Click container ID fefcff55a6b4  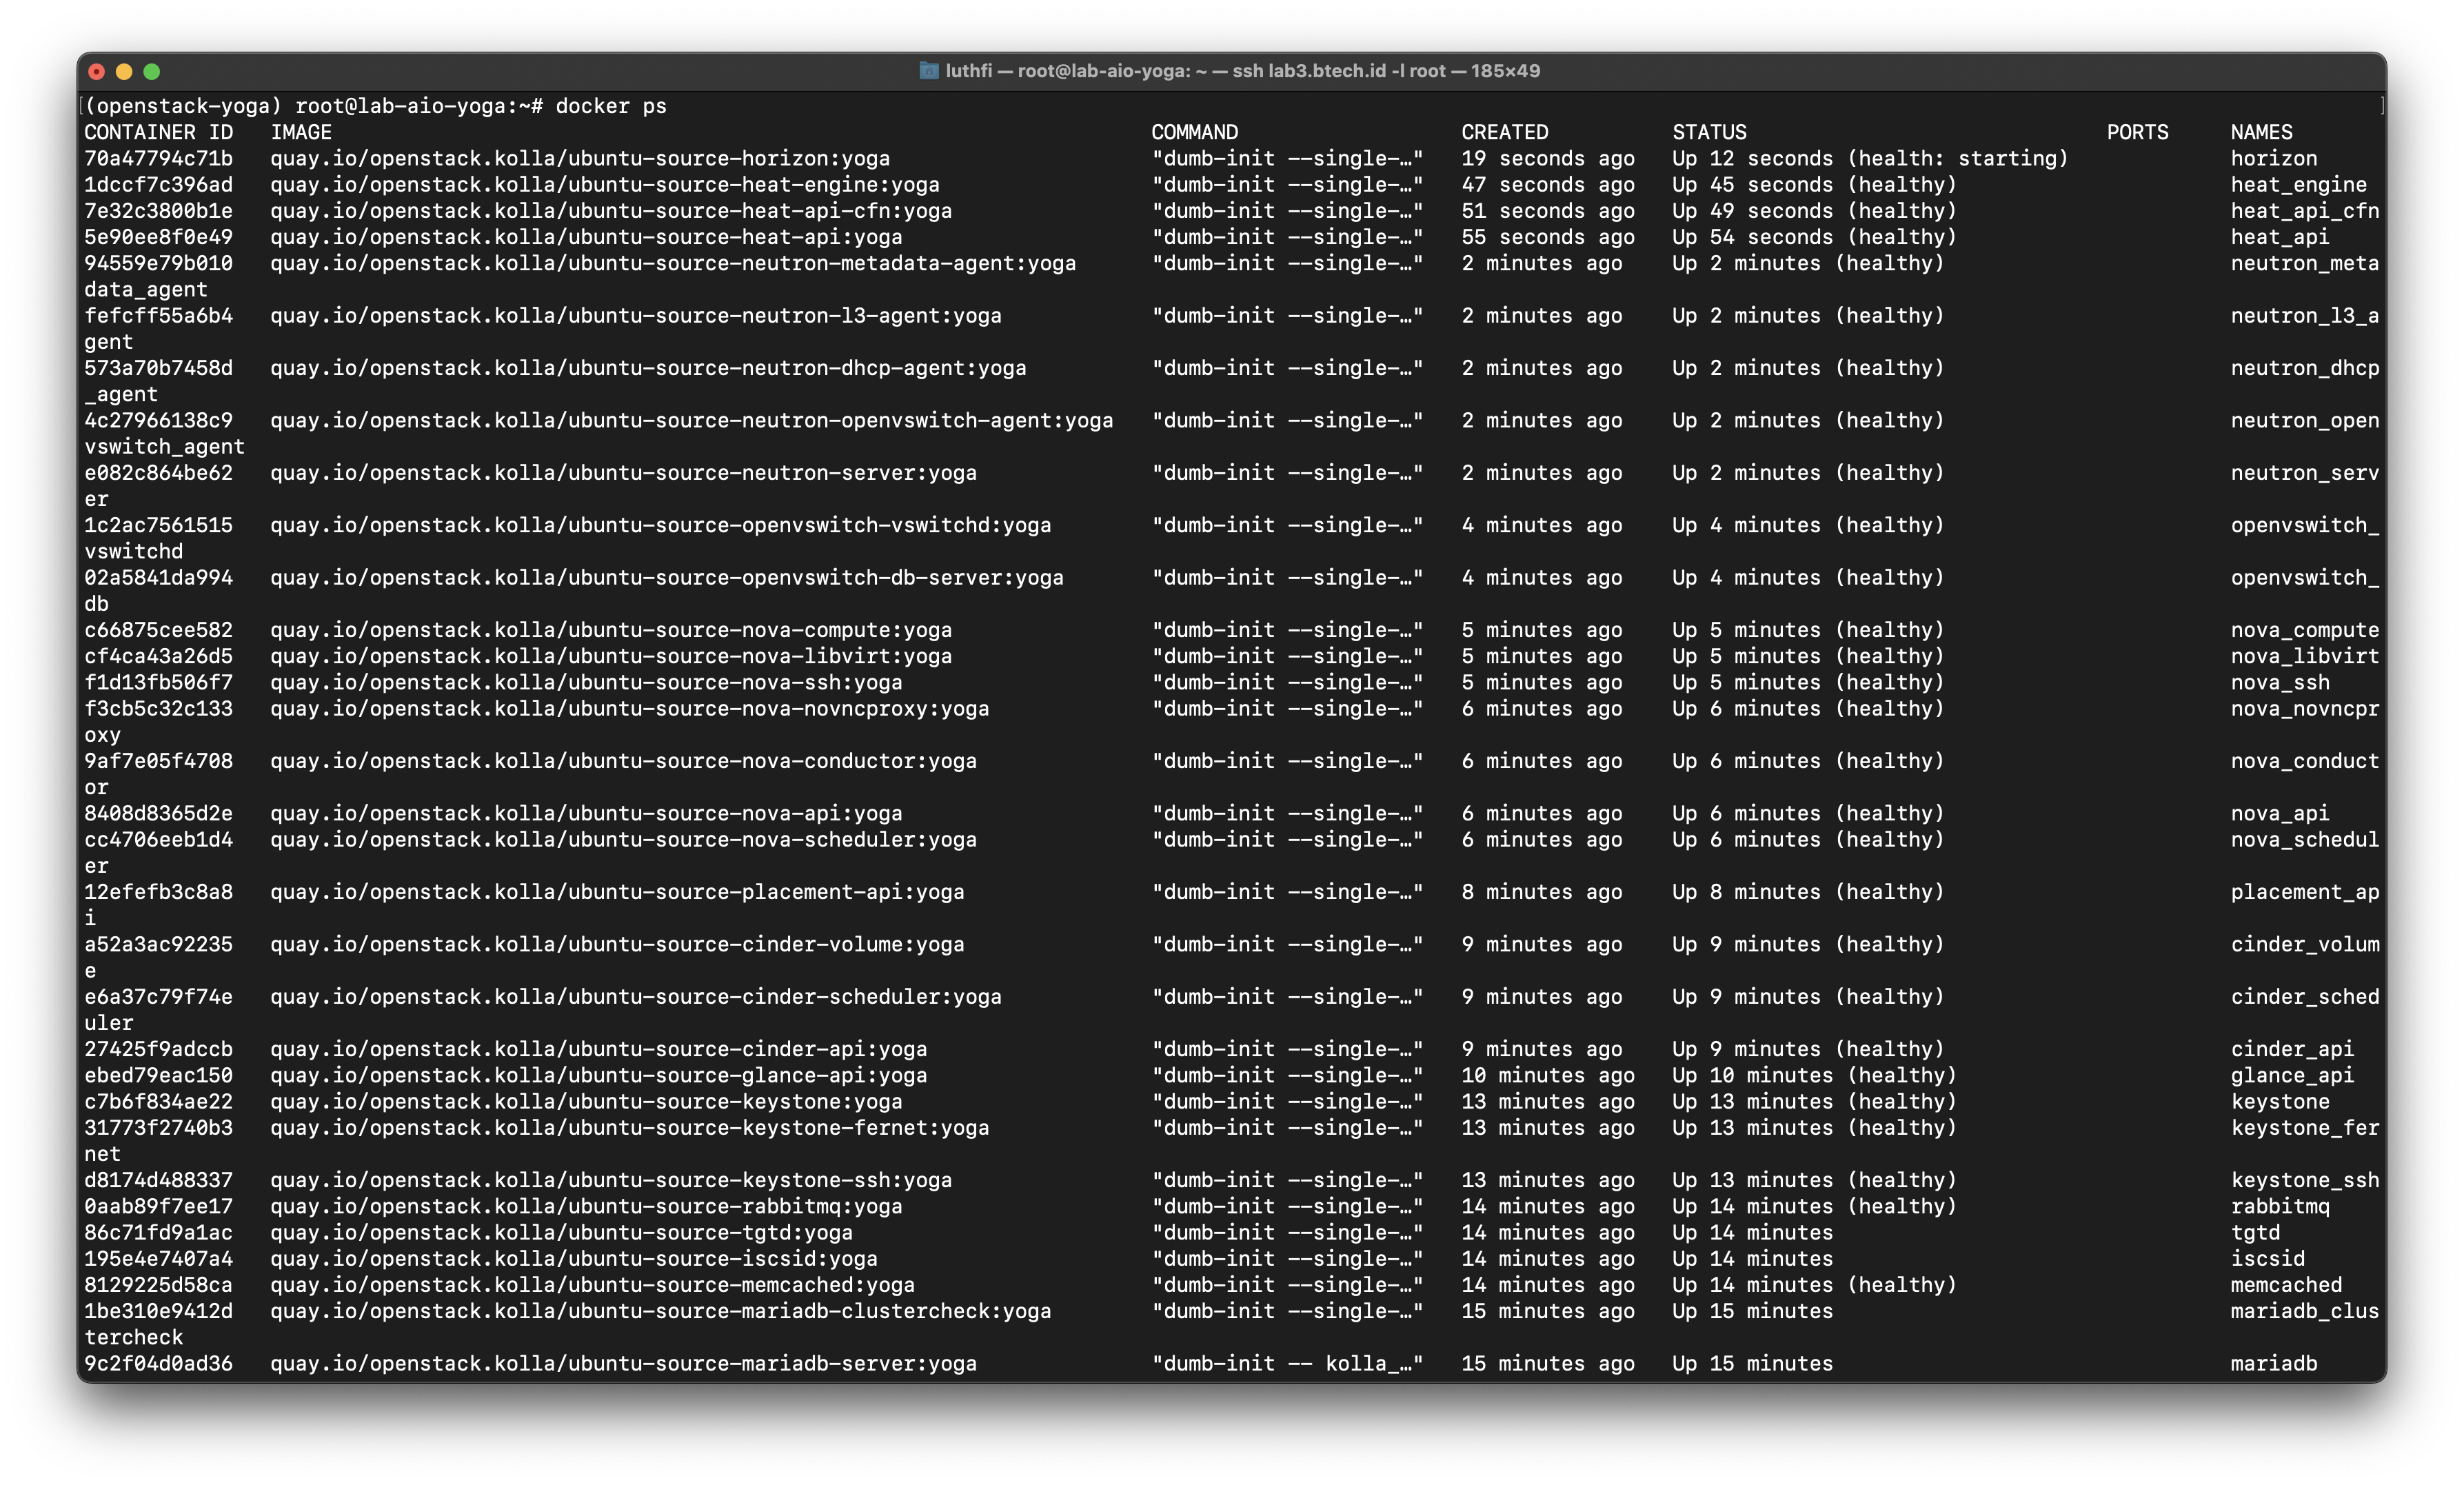[x=158, y=315]
